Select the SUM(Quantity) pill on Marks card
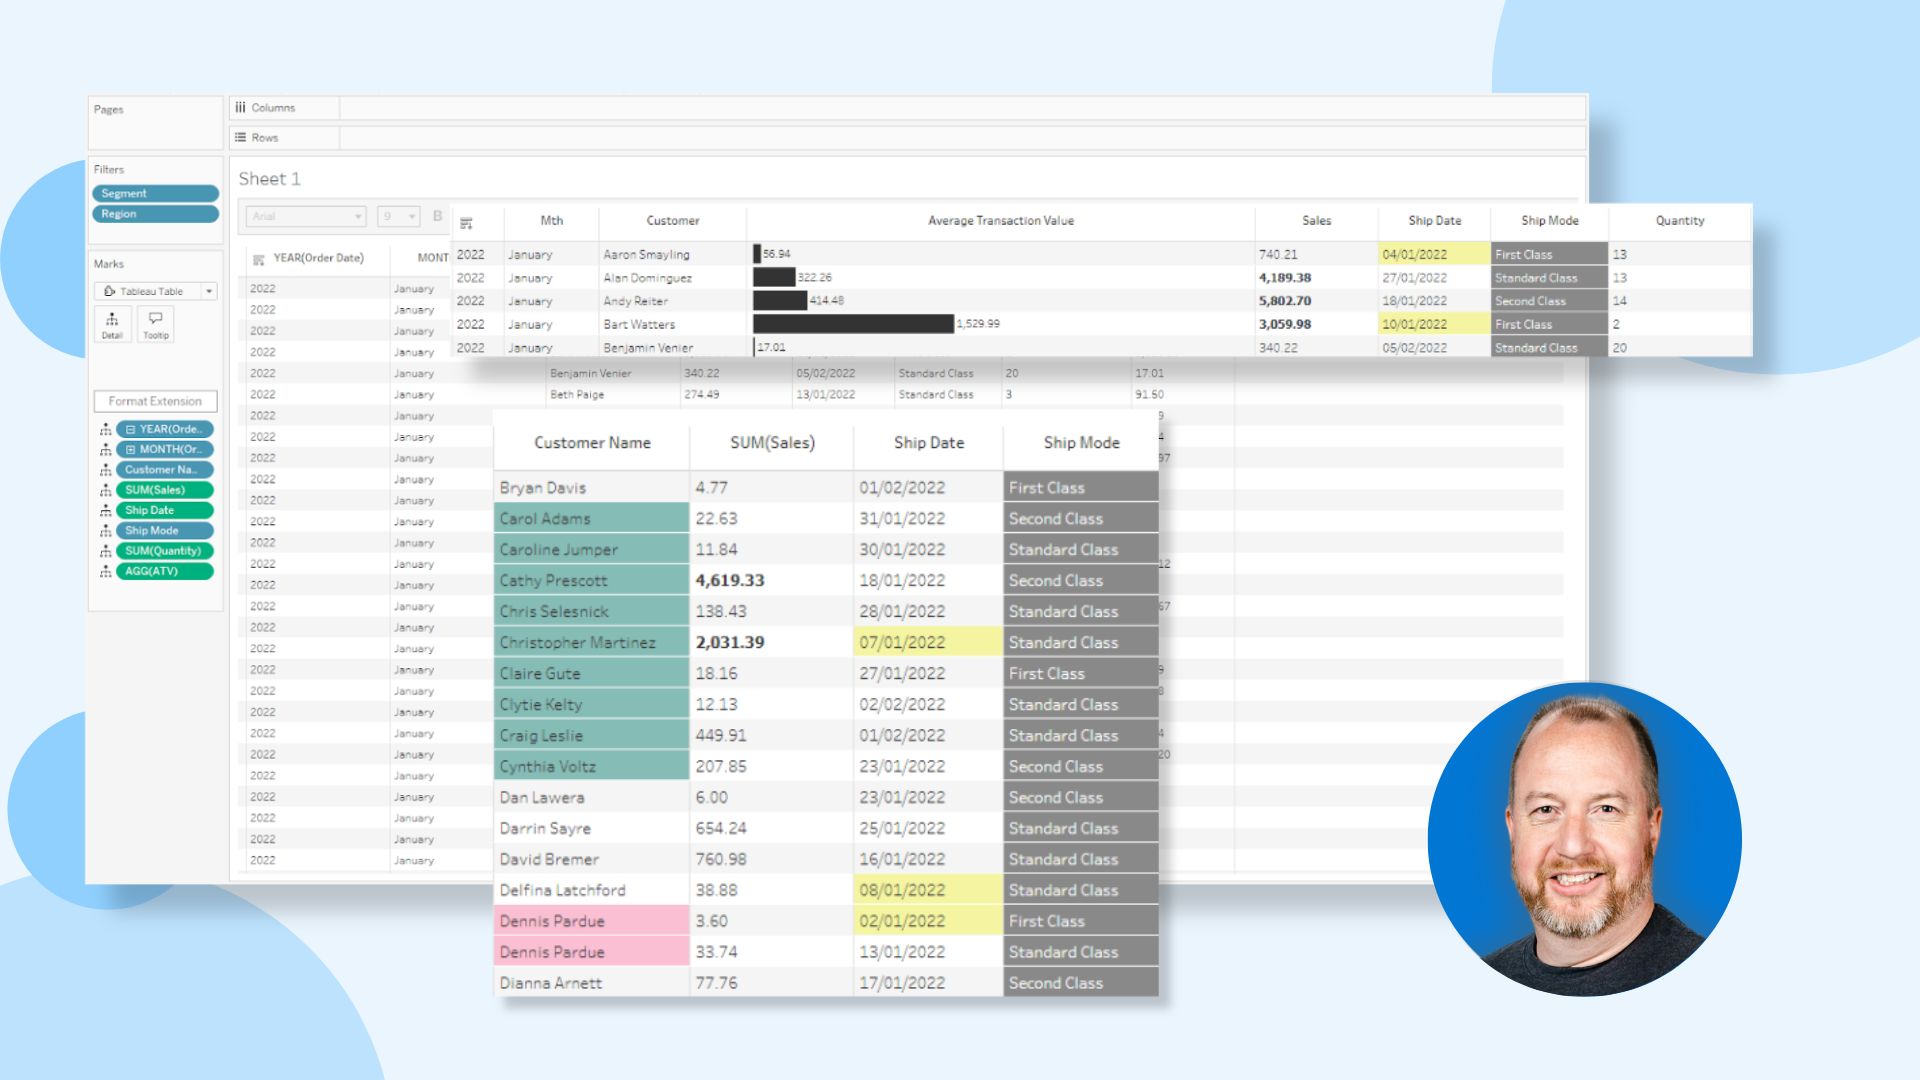1920x1080 pixels. (x=165, y=551)
